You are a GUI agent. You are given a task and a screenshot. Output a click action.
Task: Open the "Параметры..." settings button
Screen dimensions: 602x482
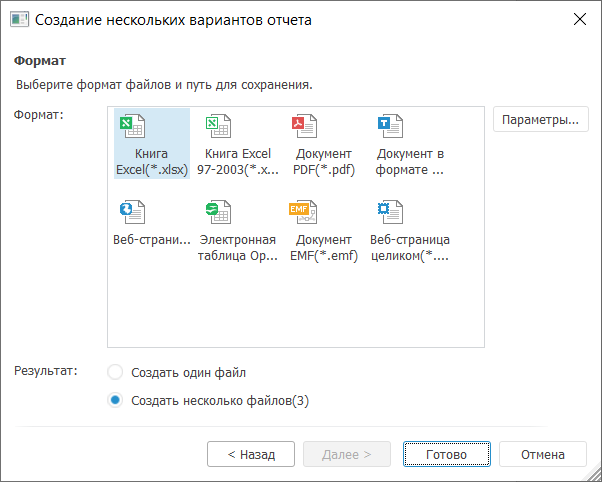point(540,120)
